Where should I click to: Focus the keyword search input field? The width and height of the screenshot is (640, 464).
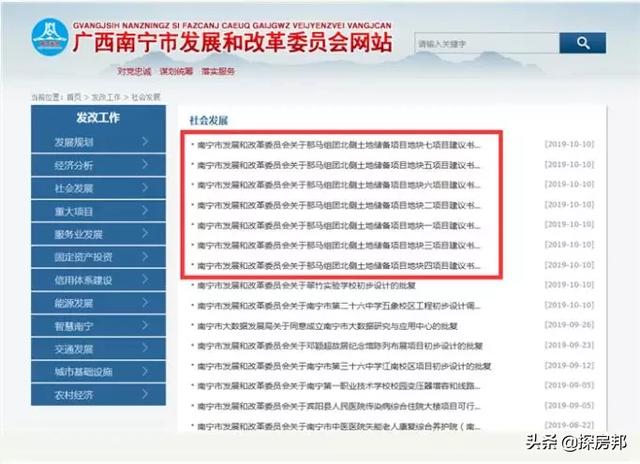[487, 43]
